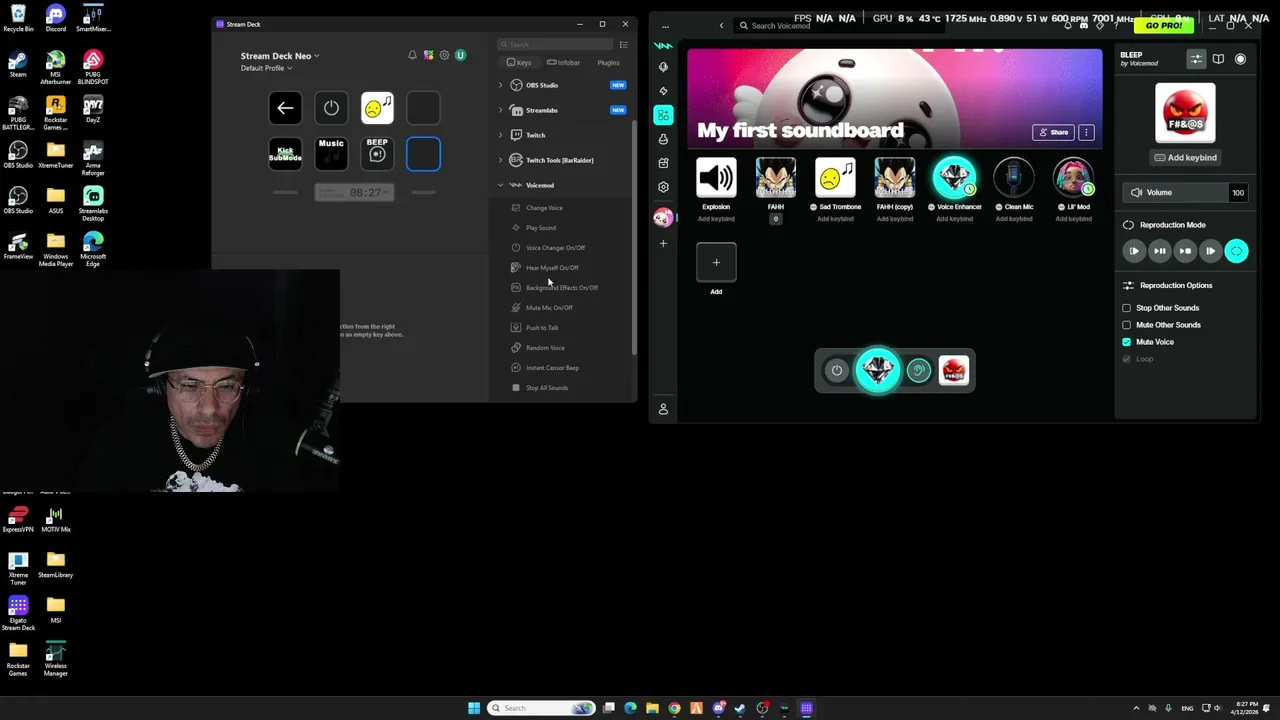Open the Default Profile dropdown
The width and height of the screenshot is (1280, 720).
(x=266, y=68)
